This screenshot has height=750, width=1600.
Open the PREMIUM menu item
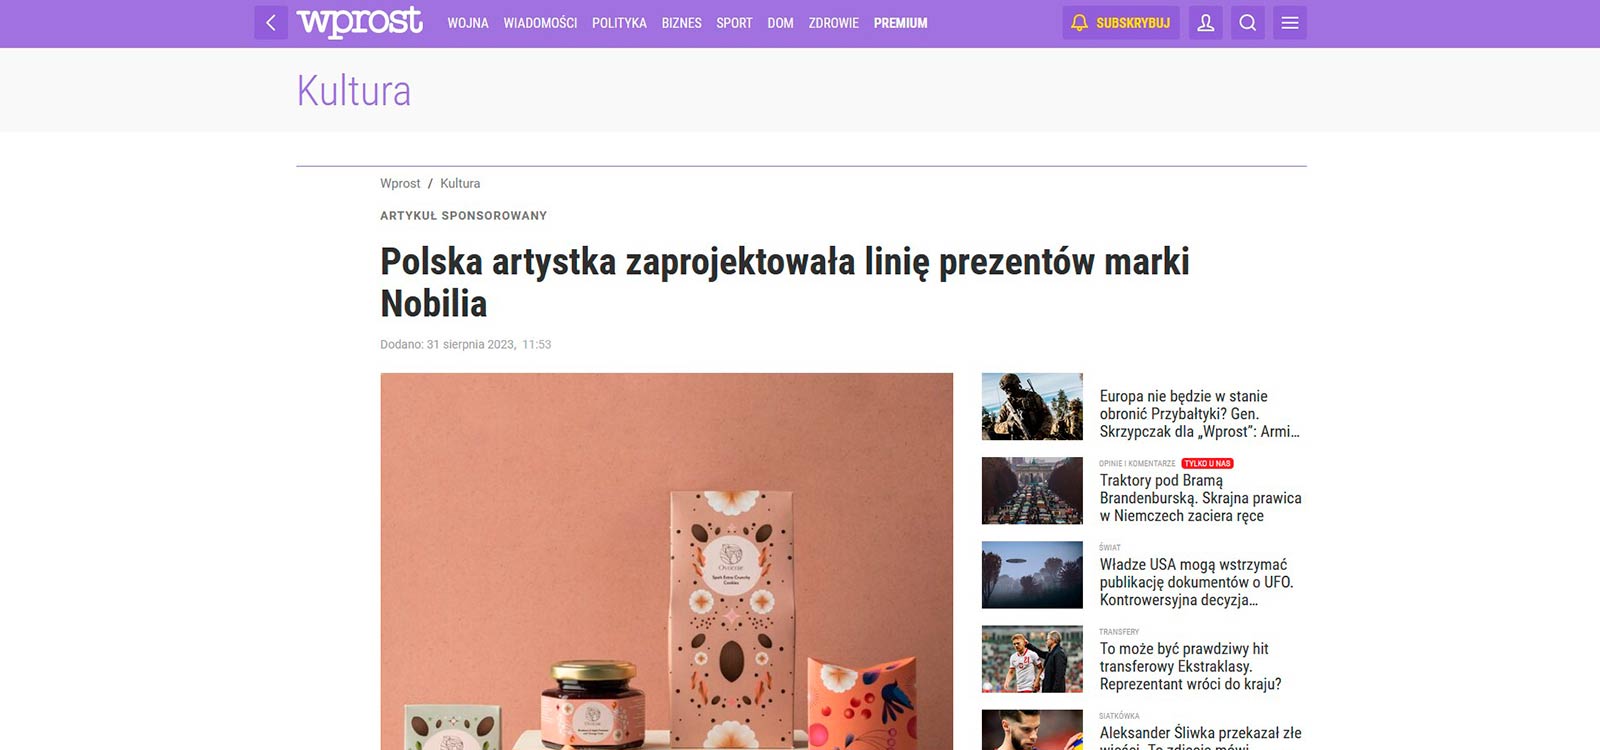(901, 23)
